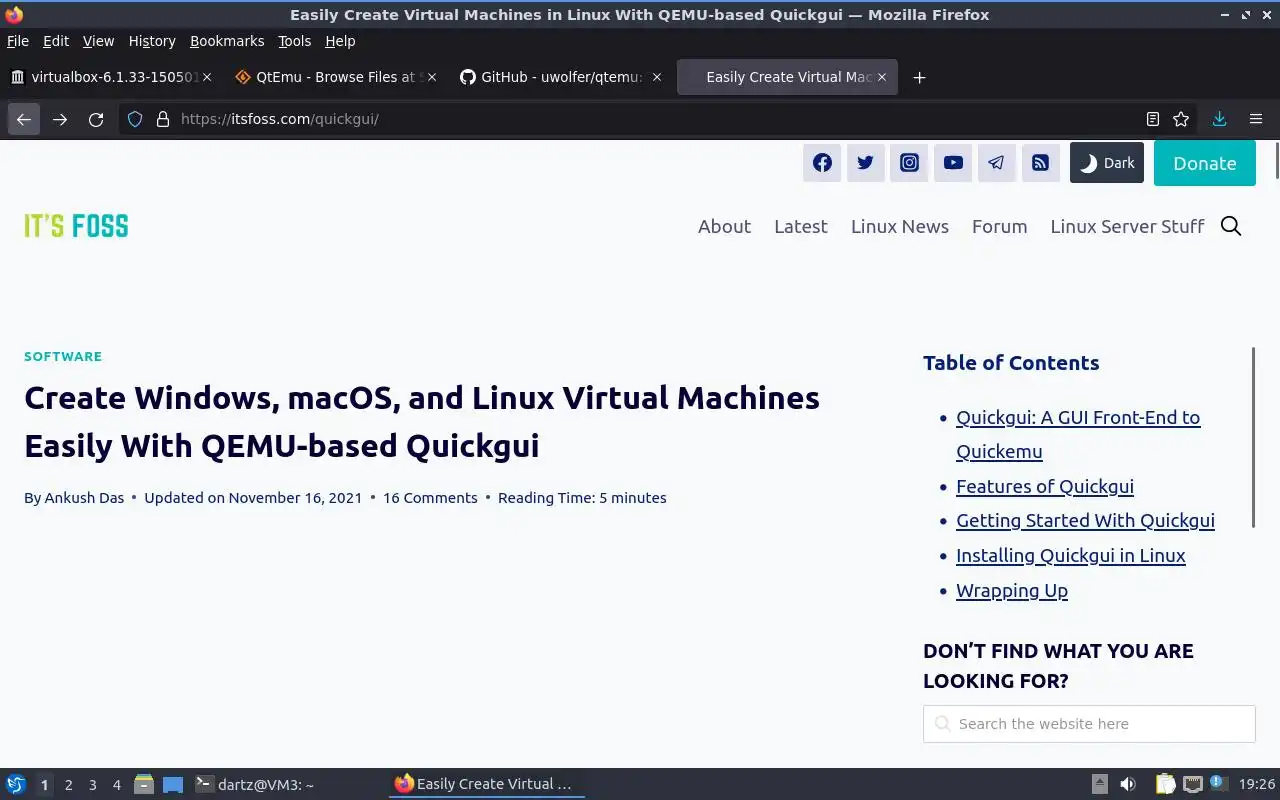Screen dimensions: 1280x800
Task: Go to Getting Started With Quickgui section
Action: (1085, 520)
